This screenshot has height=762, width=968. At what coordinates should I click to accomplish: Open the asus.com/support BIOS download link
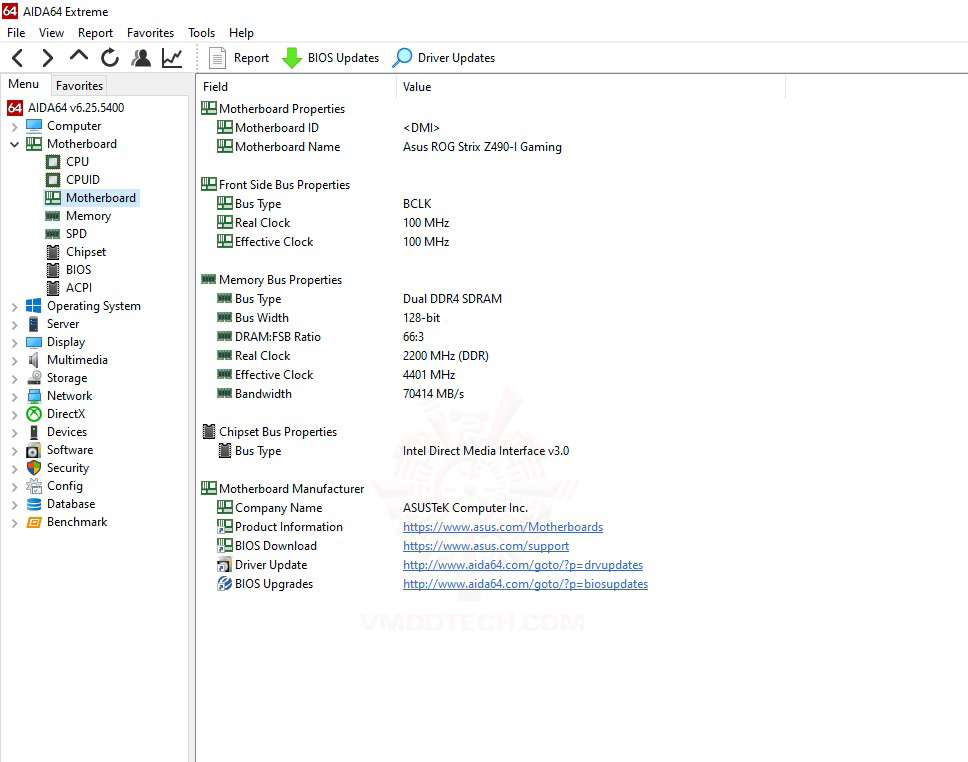point(486,546)
